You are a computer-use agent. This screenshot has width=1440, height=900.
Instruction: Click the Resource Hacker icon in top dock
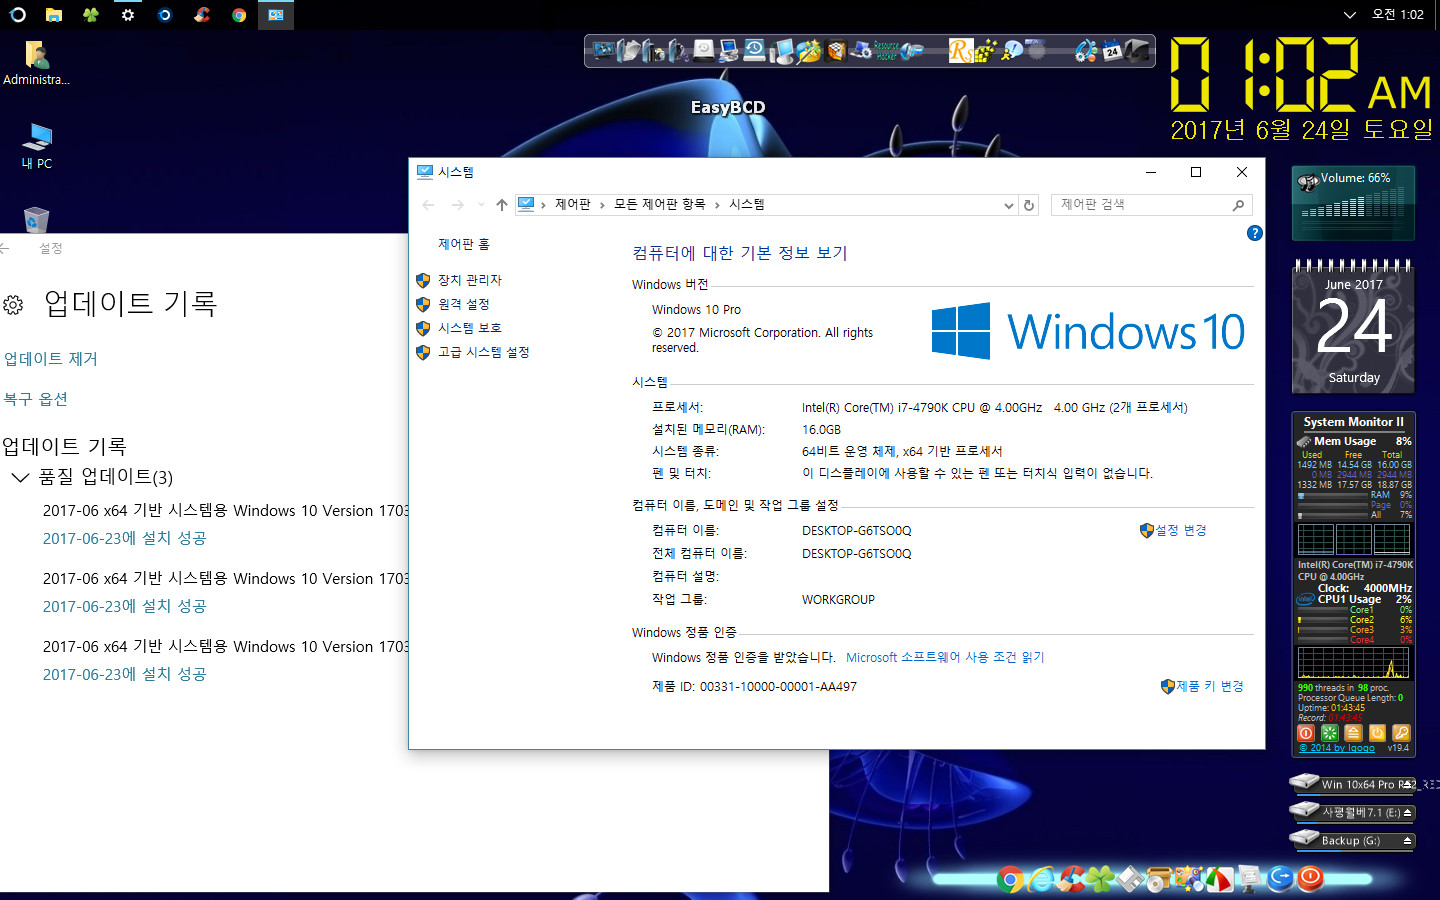pos(886,50)
